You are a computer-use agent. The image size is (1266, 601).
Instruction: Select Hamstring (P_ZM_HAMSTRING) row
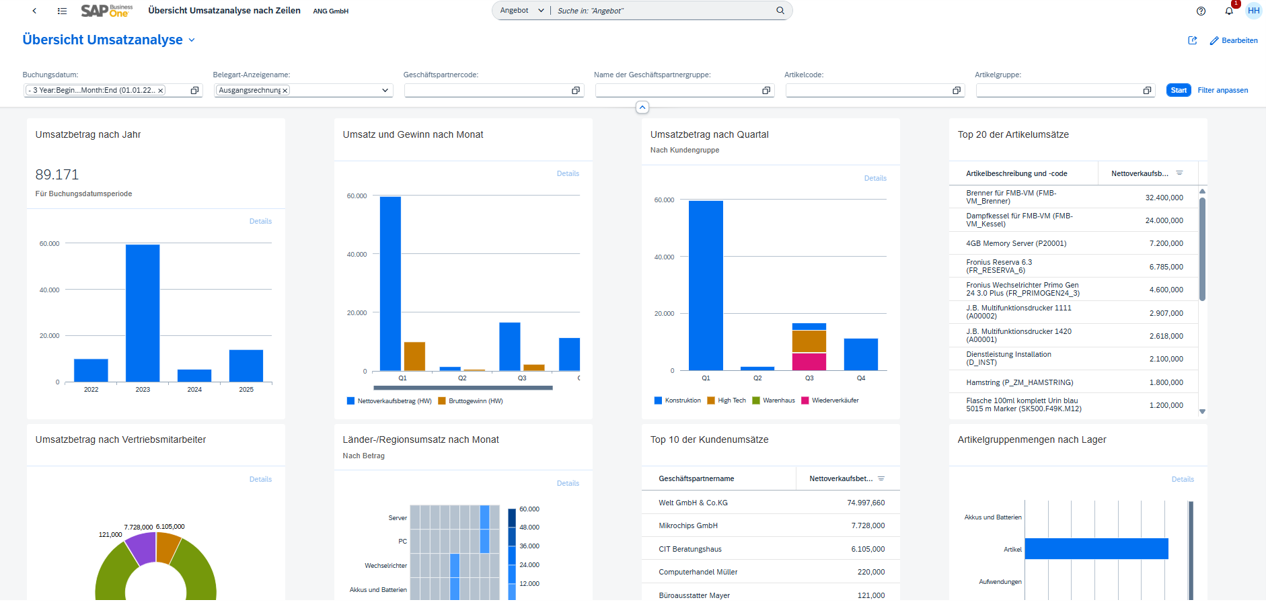(x=1073, y=382)
